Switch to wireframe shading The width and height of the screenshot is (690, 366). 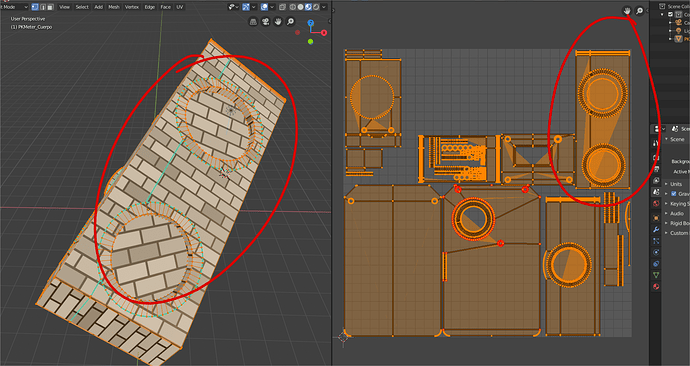(293, 7)
